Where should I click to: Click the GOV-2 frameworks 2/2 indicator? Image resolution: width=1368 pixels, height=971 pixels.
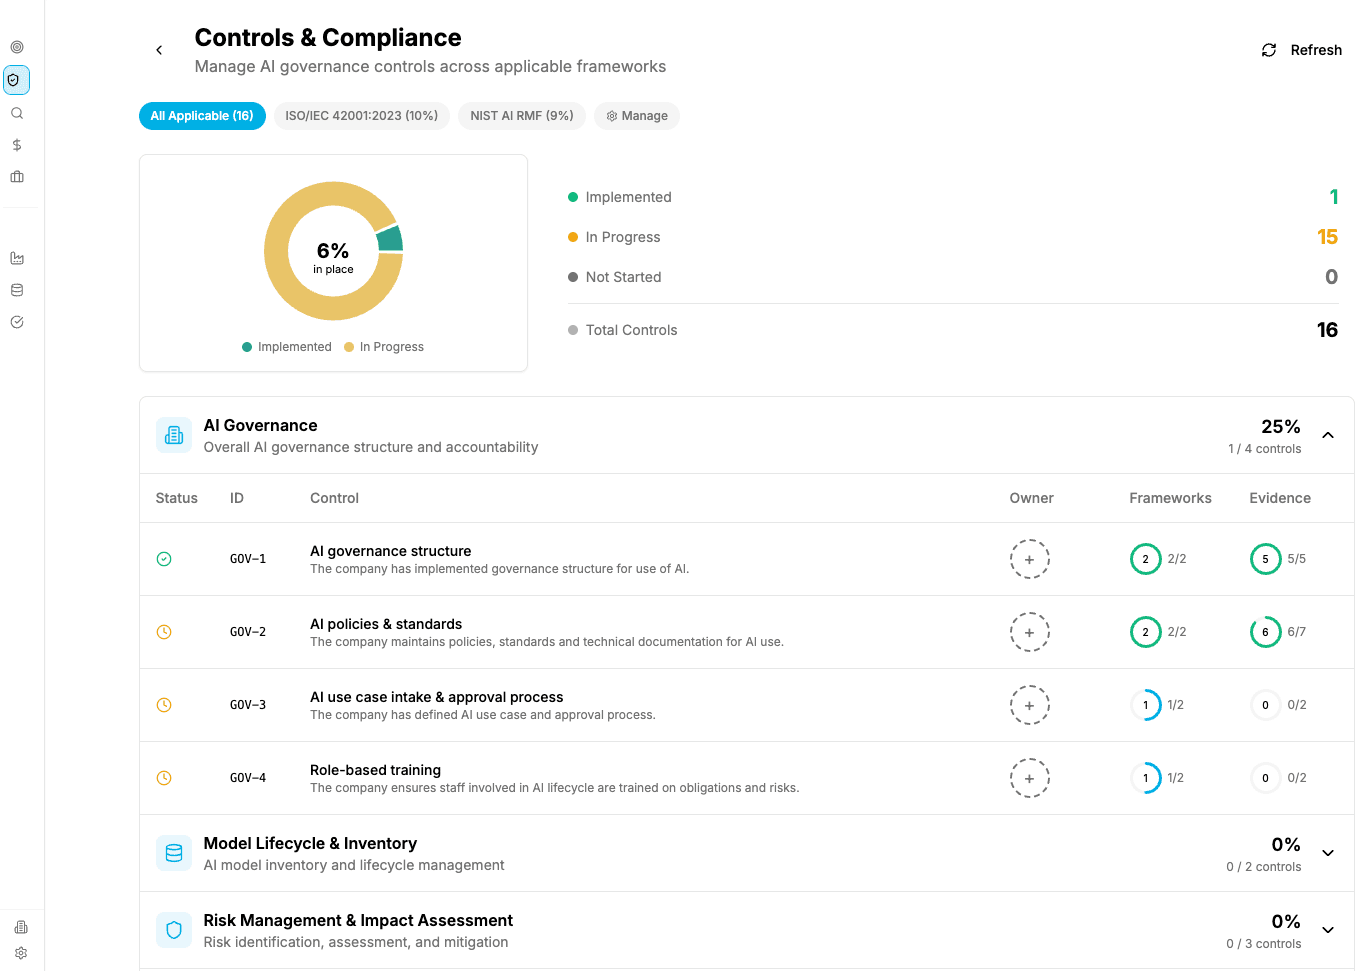(x=1158, y=632)
